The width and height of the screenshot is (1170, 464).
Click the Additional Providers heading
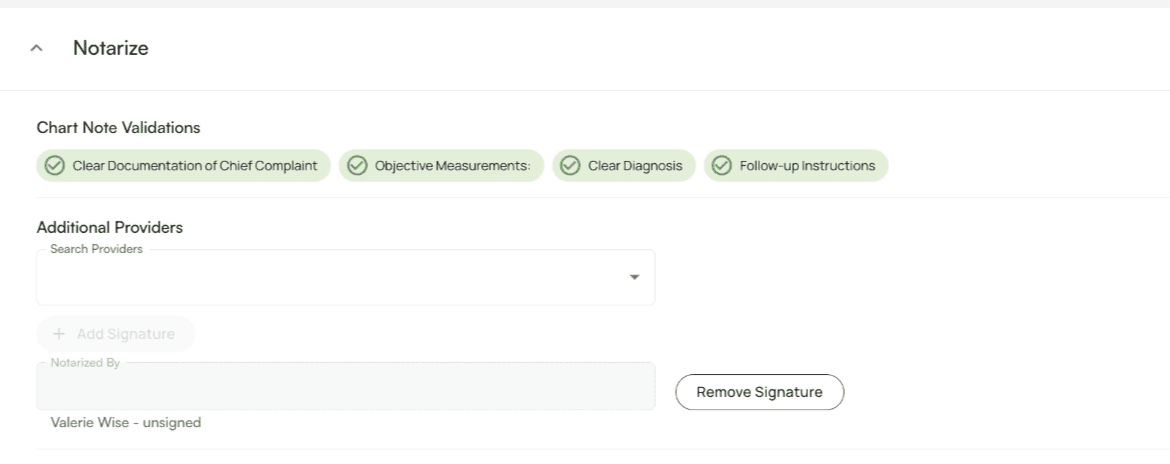pos(110,227)
